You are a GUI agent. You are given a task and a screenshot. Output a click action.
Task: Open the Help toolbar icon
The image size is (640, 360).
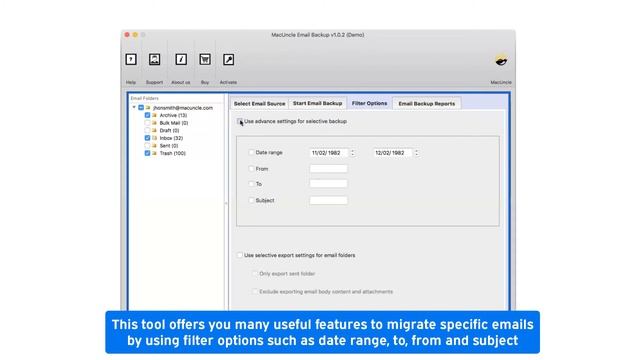click(131, 60)
